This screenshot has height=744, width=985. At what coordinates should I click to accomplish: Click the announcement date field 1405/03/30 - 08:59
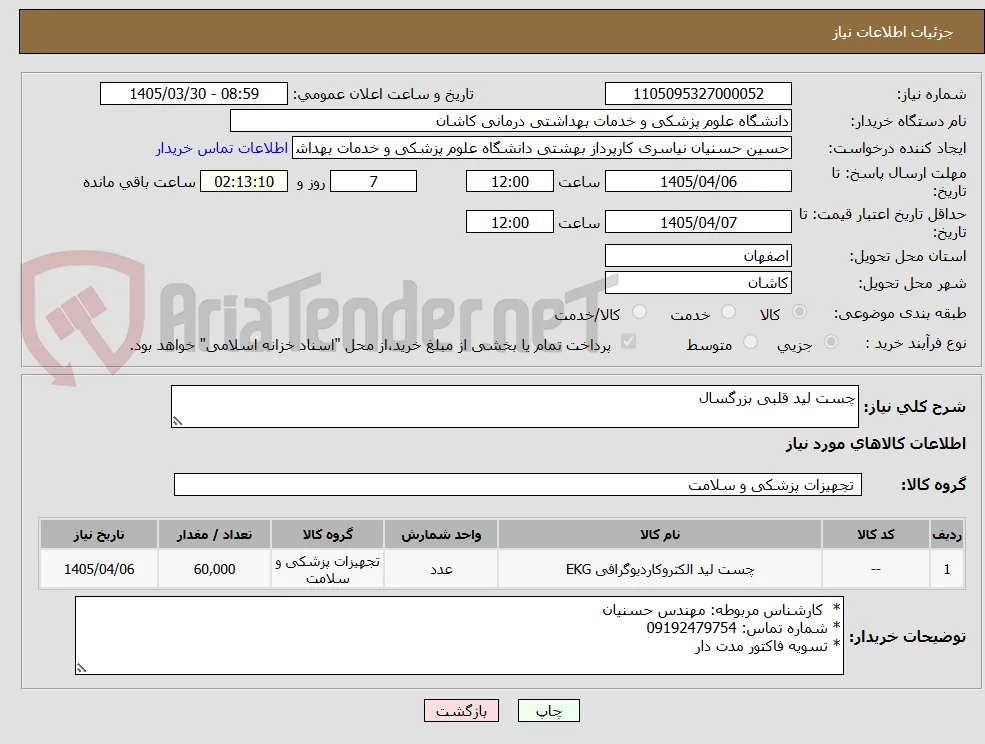tap(193, 94)
